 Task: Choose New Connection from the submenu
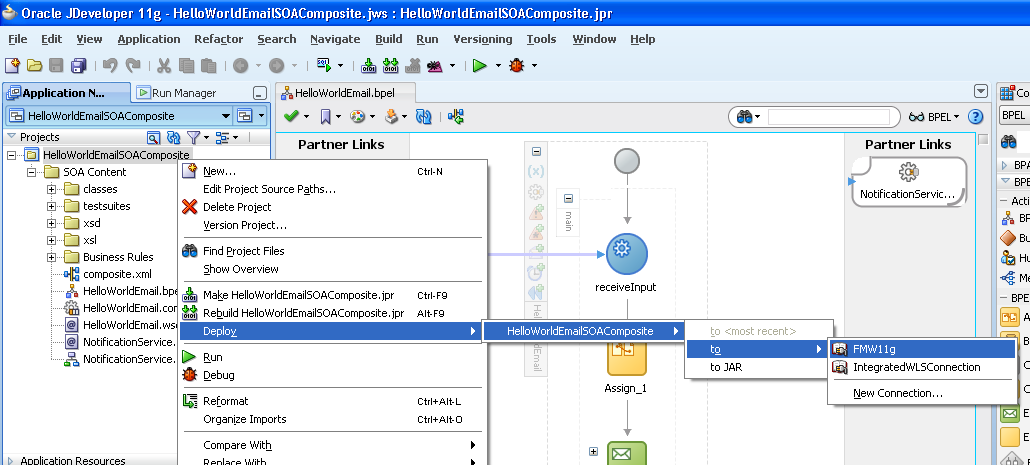coord(897,393)
